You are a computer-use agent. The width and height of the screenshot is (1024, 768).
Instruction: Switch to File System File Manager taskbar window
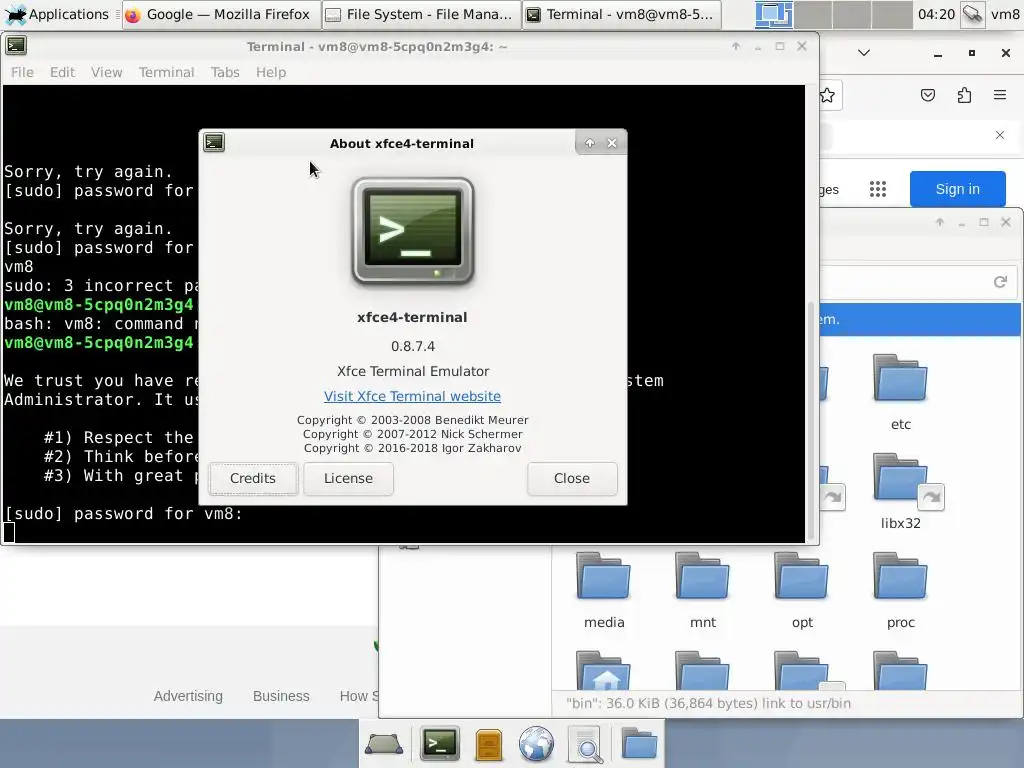422,14
